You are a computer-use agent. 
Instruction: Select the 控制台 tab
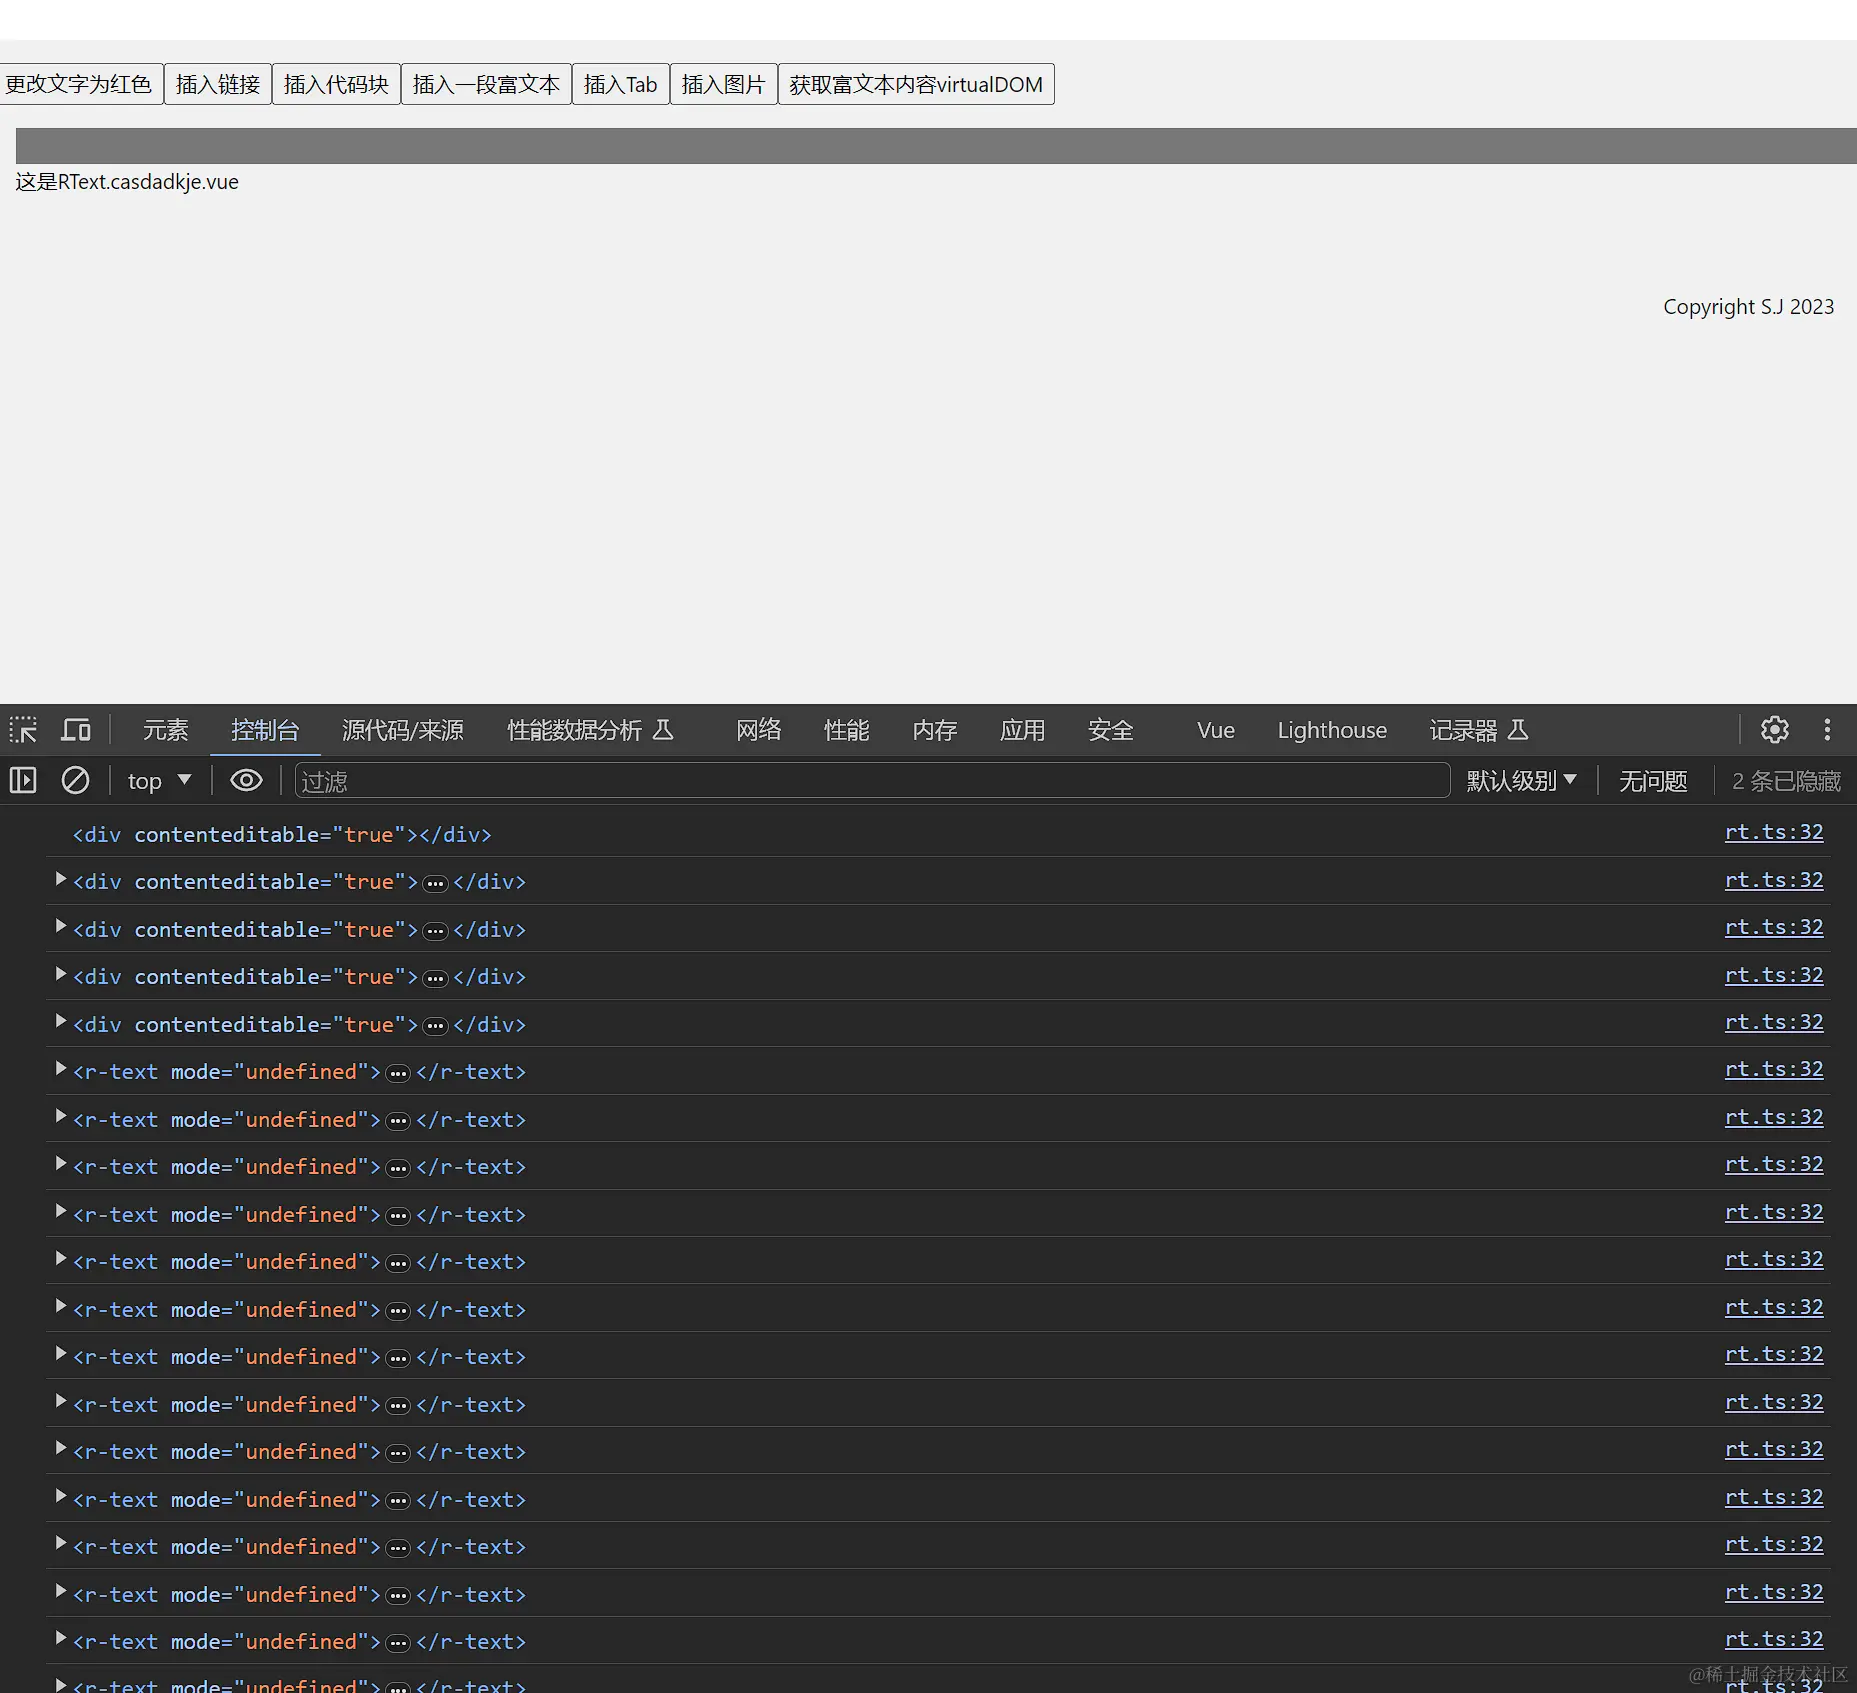pos(265,730)
